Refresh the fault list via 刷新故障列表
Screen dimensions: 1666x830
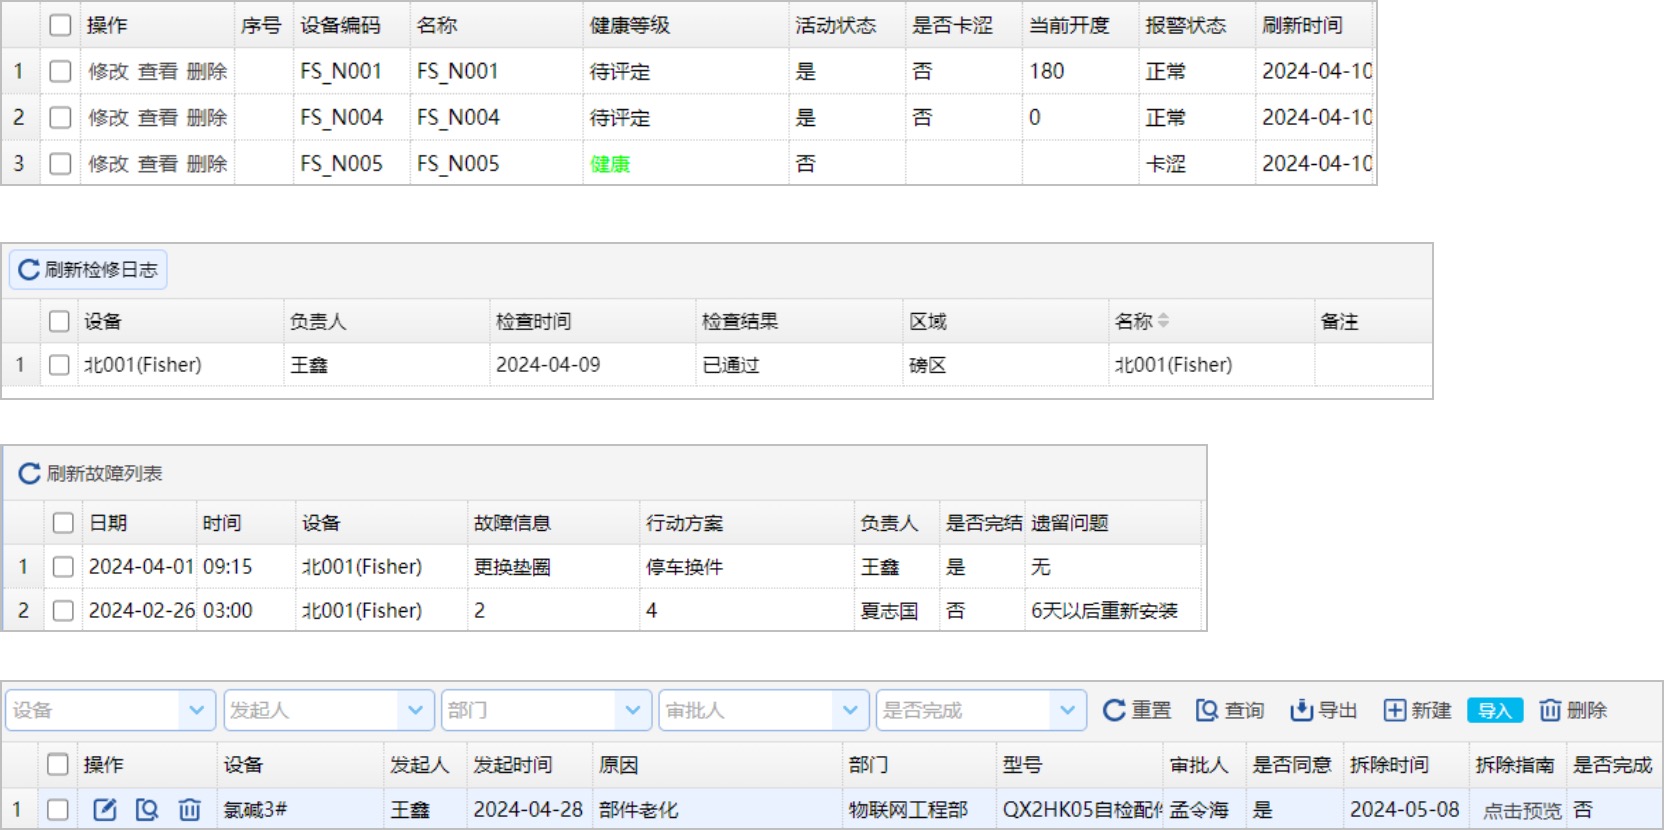[x=90, y=474]
